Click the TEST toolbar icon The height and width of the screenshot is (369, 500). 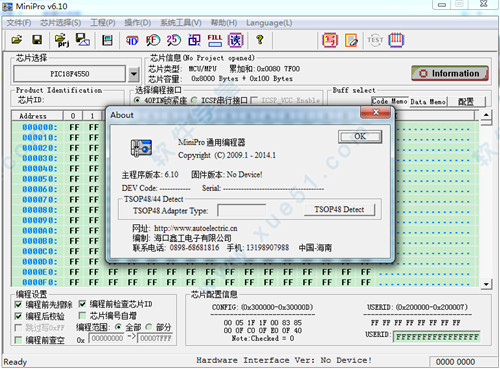coord(375,40)
